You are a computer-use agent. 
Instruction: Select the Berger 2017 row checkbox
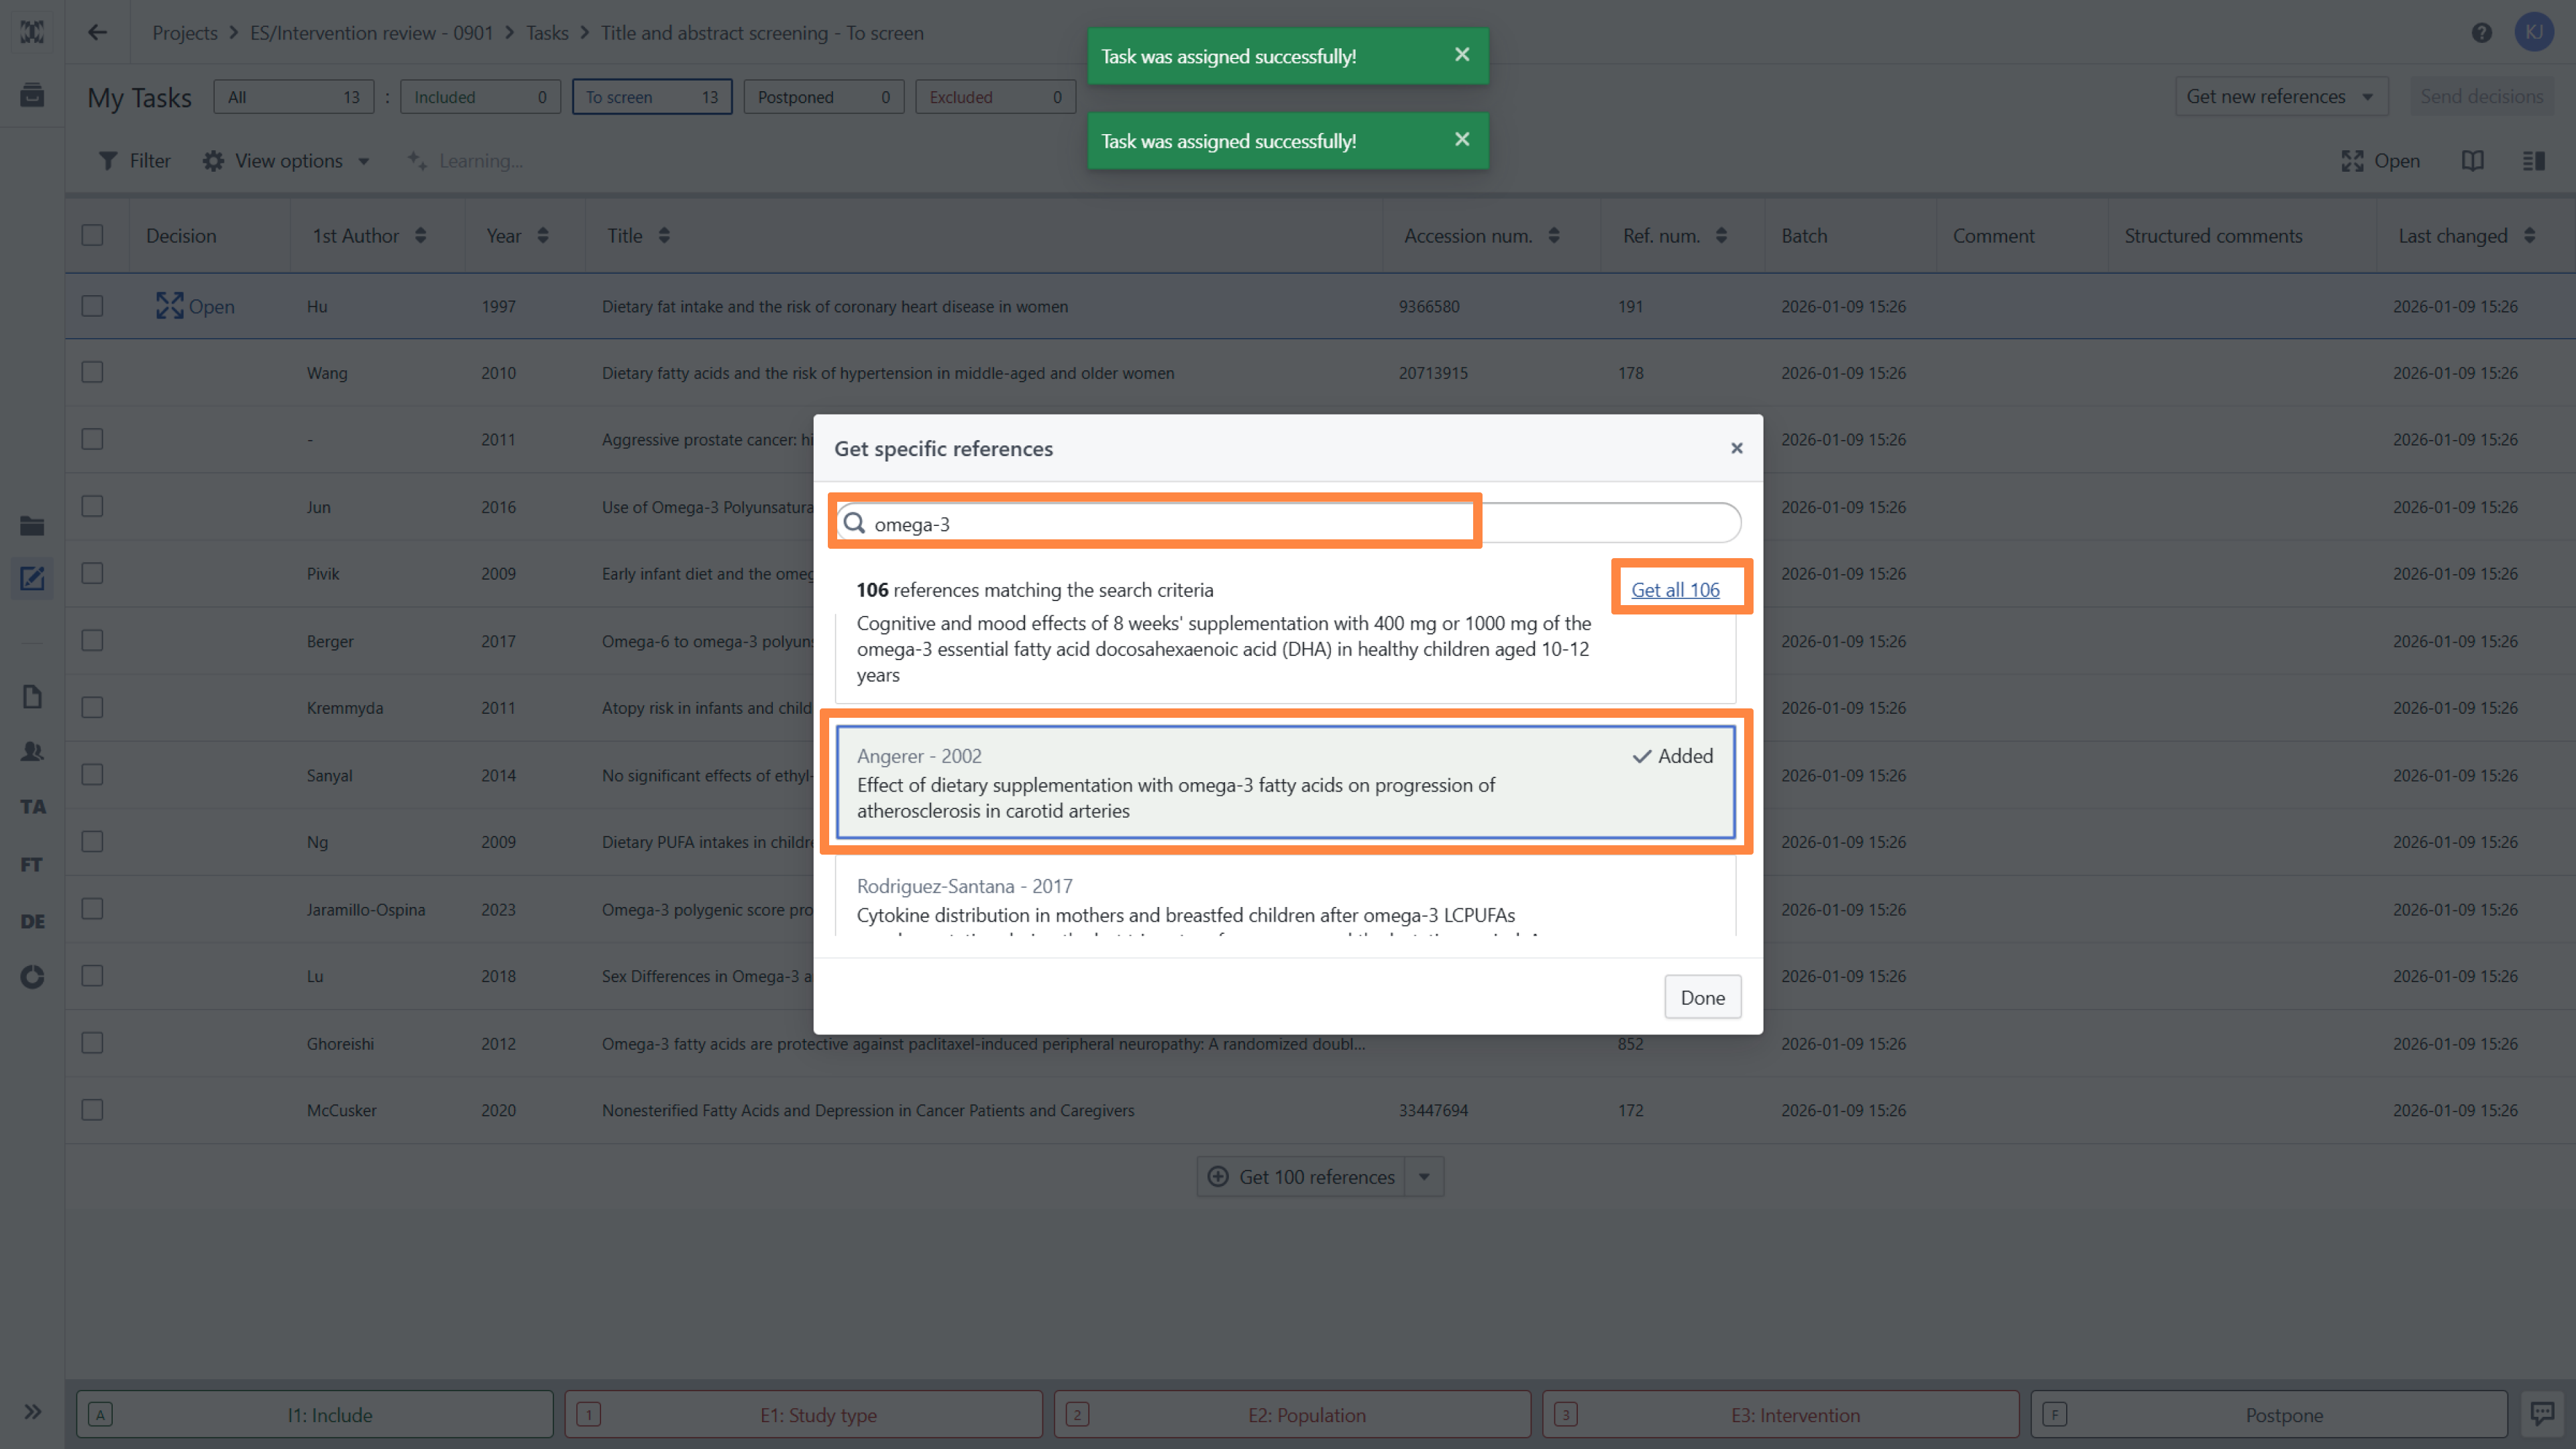pyautogui.click(x=92, y=640)
